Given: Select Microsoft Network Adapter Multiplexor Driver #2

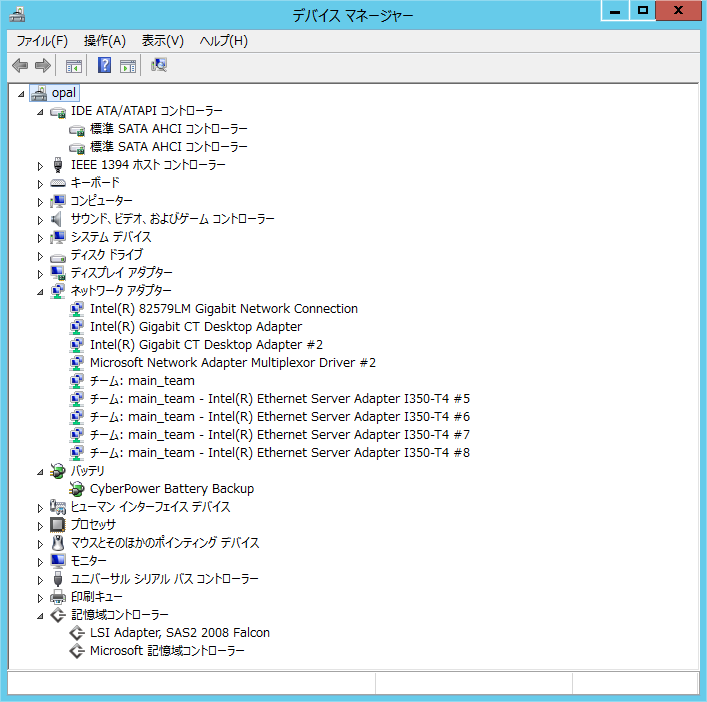Looking at the screenshot, I should (x=233, y=363).
